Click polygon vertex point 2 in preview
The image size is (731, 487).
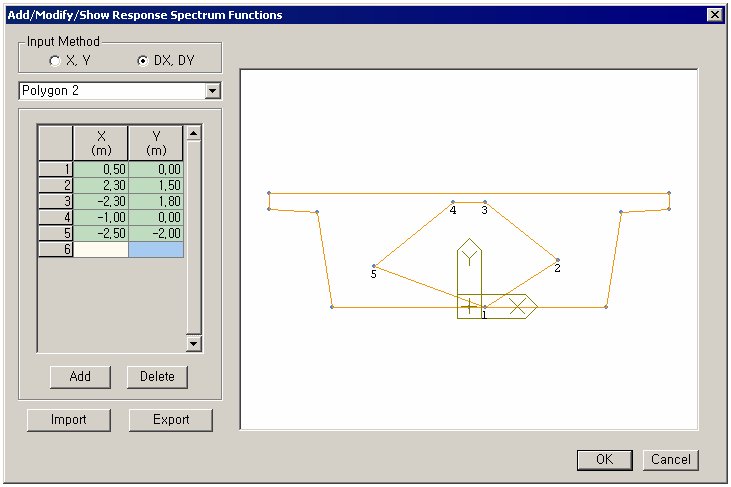pos(557,261)
